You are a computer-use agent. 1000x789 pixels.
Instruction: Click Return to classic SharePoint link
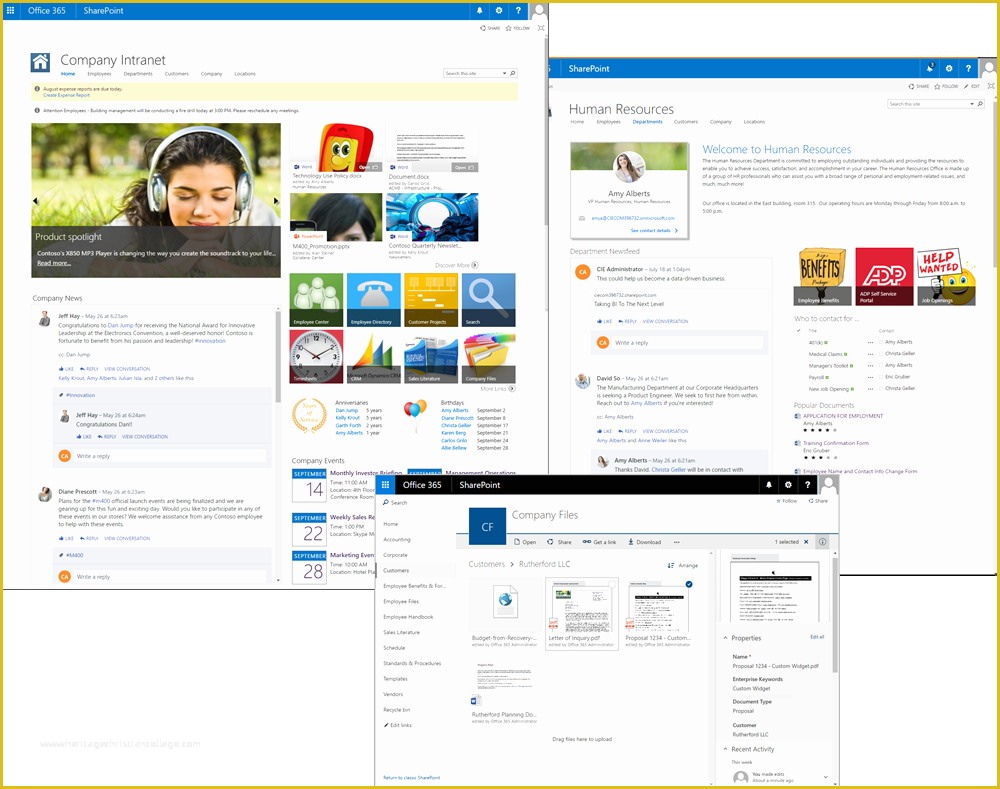point(411,778)
